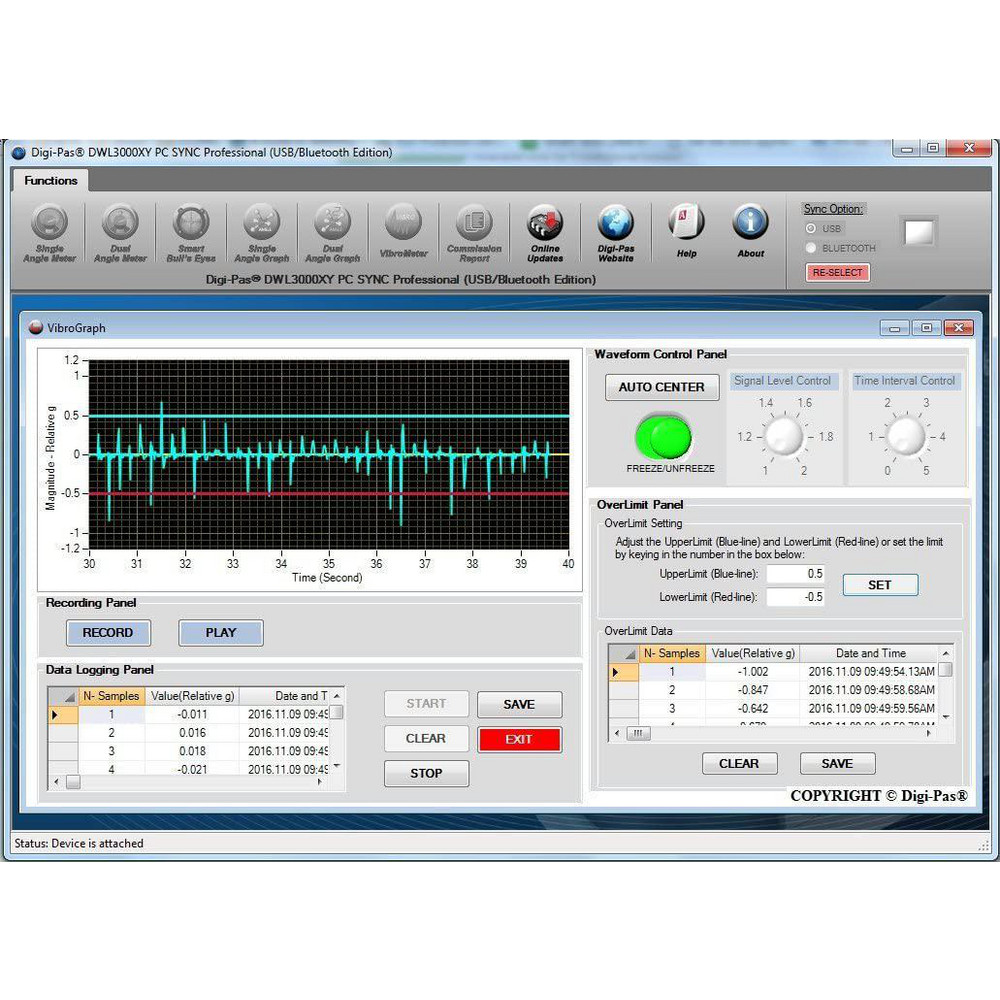Select the BLUETOOTH sync option
This screenshot has width=1000, height=1000.
click(811, 247)
